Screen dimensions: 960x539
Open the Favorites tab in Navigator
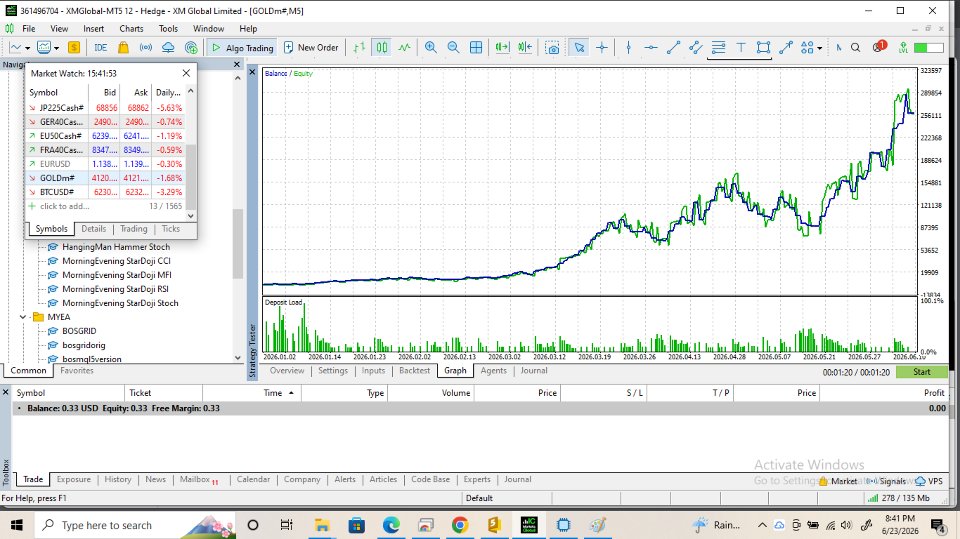[x=77, y=371]
